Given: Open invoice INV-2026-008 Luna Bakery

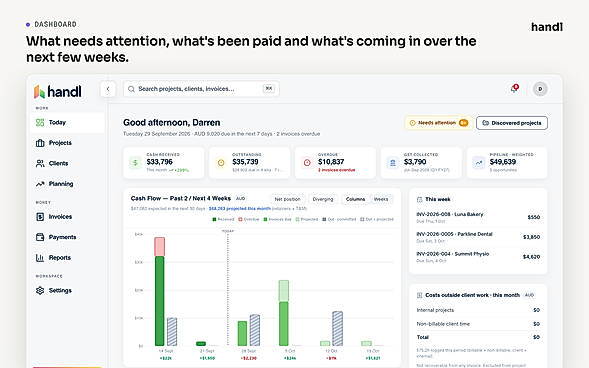Looking at the screenshot, I should pyautogui.click(x=478, y=217).
